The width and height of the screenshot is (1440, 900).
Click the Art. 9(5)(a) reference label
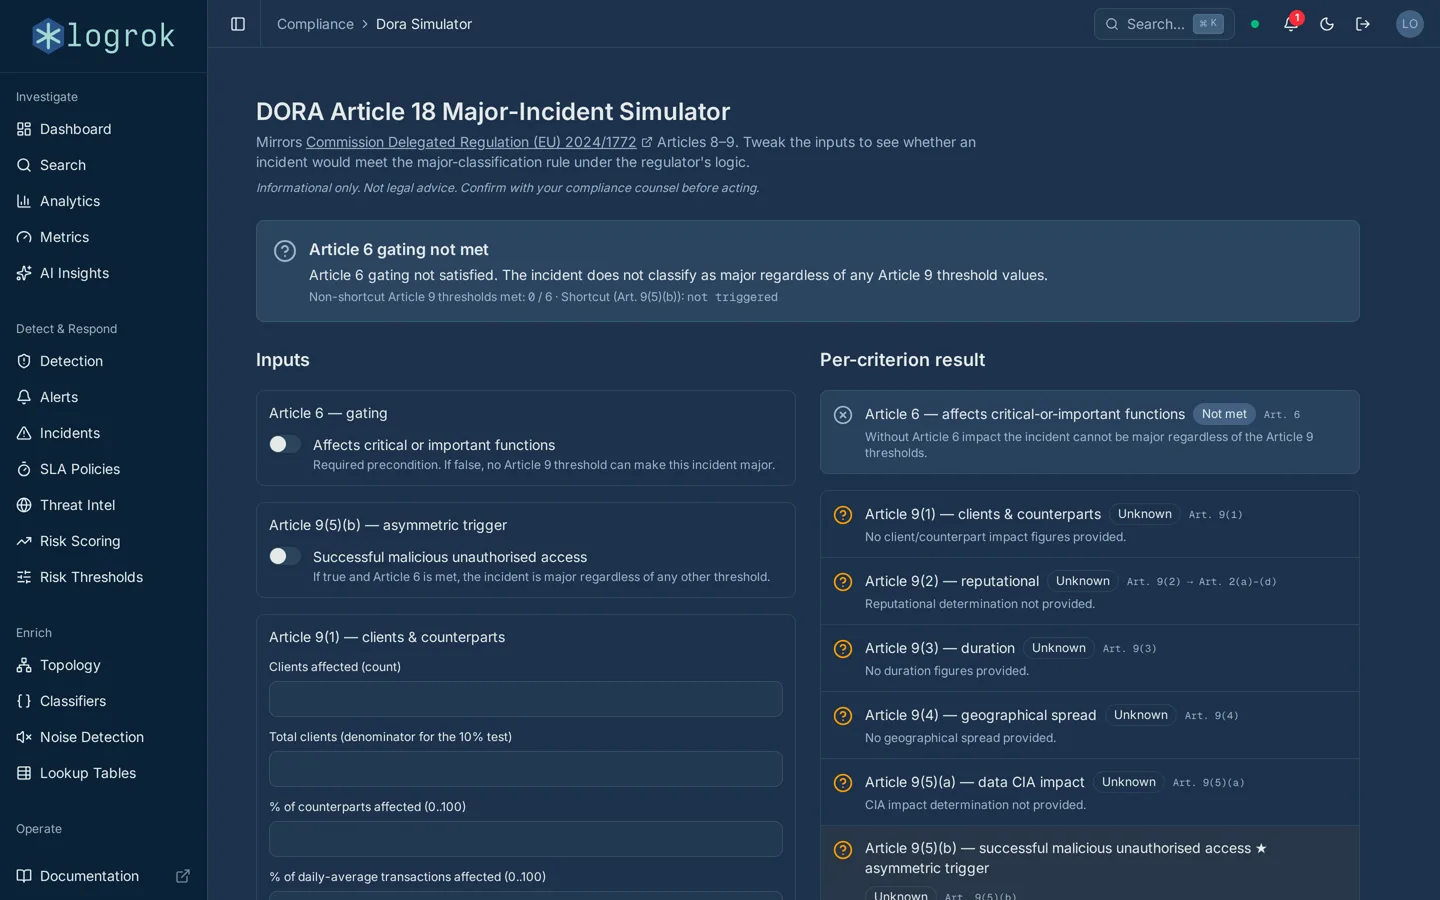[x=1208, y=783]
